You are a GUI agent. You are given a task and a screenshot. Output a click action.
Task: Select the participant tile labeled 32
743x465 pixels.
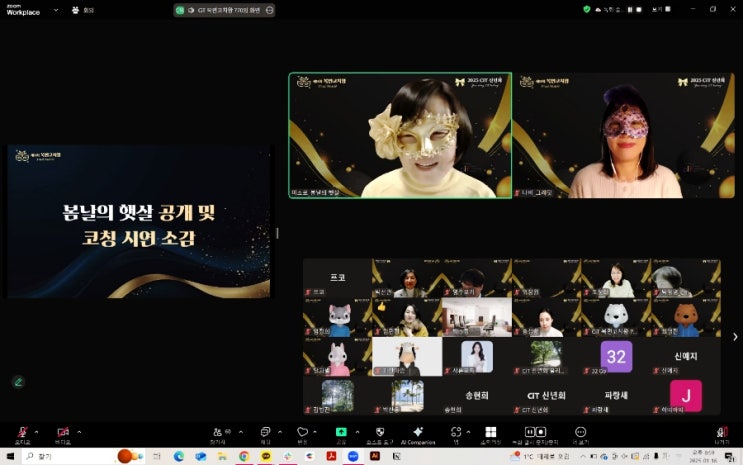tap(616, 356)
